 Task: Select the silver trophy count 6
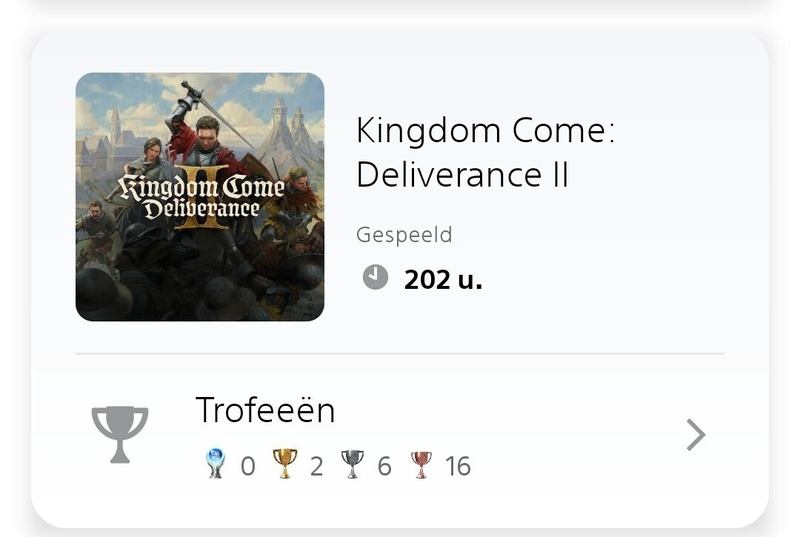tap(384, 466)
